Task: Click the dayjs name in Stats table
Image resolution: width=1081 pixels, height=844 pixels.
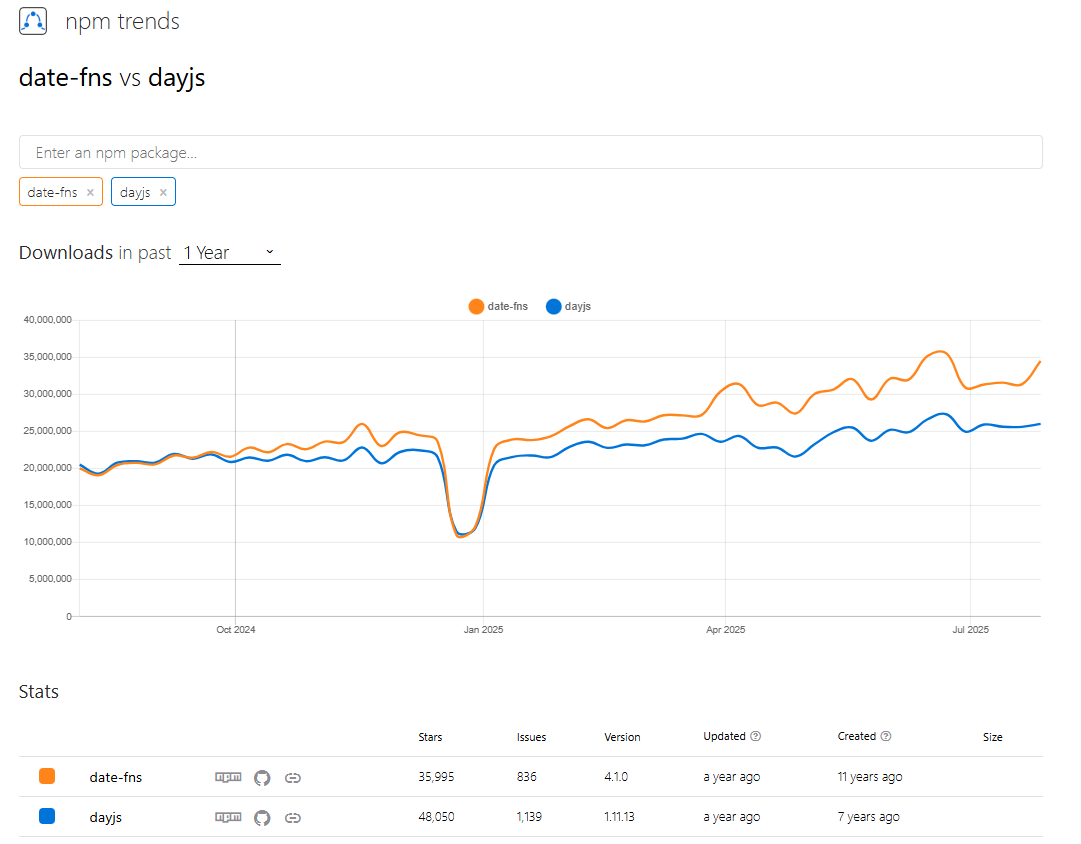Action: (x=106, y=817)
